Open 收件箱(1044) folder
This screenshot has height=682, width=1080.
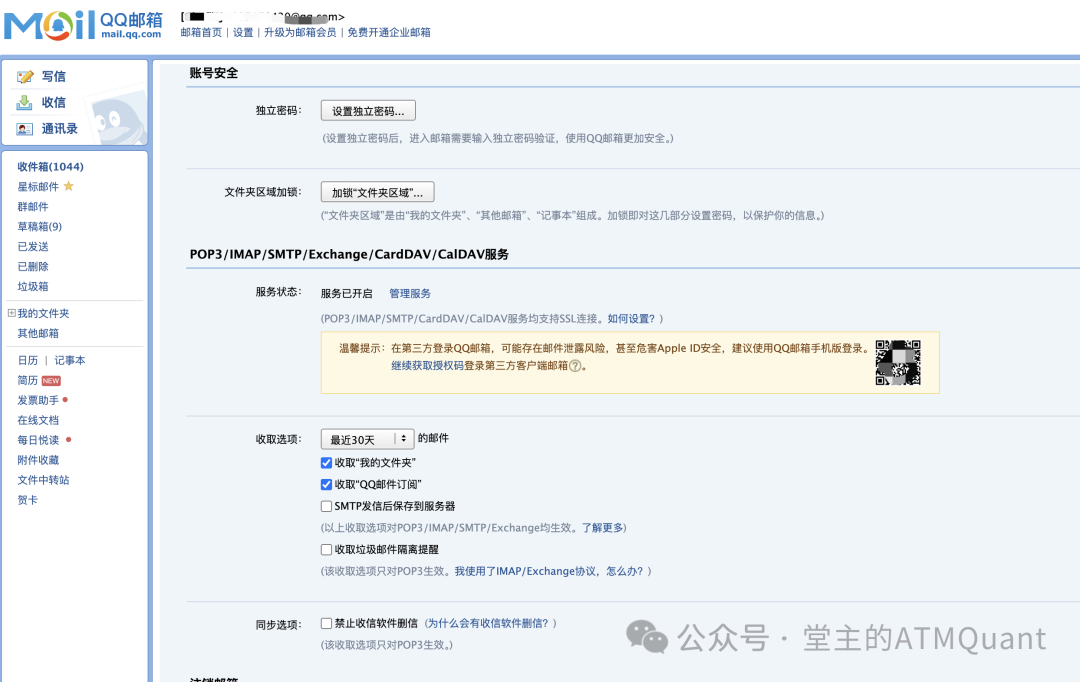(50, 167)
